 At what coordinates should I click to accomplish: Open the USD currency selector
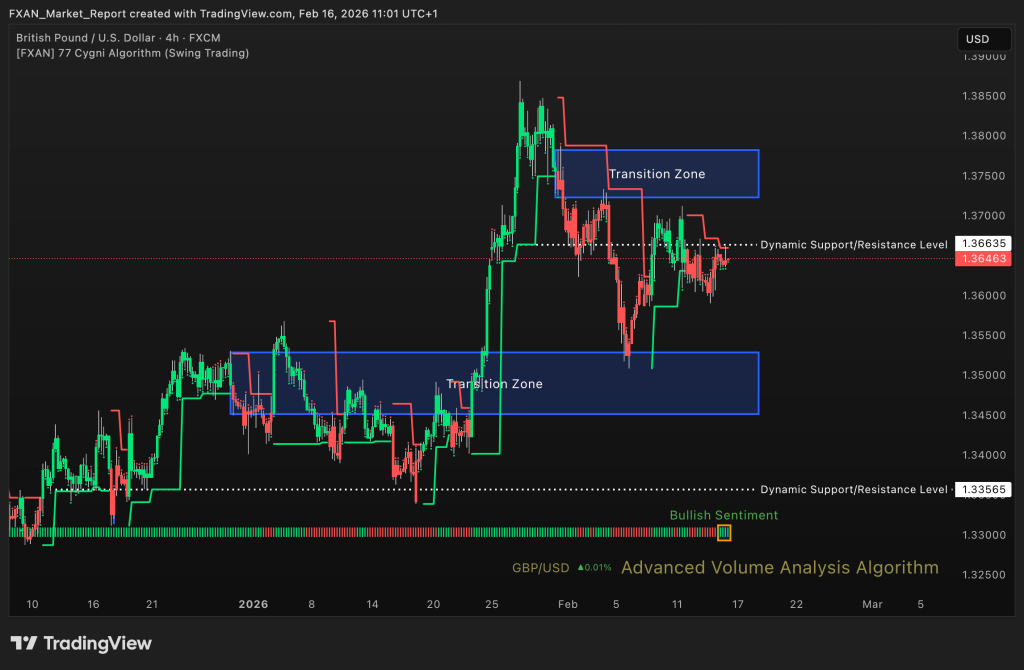(976, 39)
